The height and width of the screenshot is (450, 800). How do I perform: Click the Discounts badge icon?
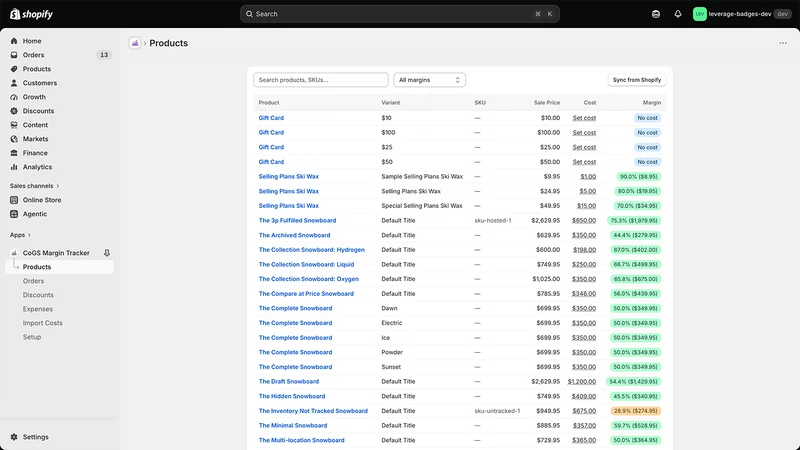(14, 111)
